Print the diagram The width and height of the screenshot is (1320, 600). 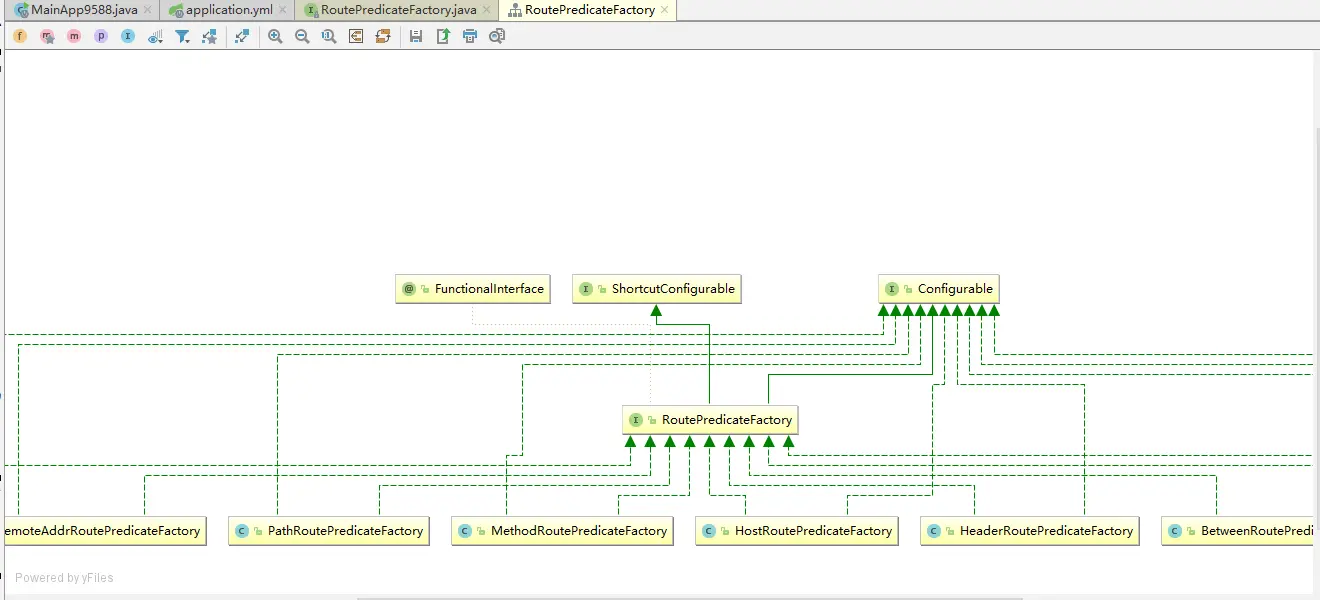click(470, 36)
